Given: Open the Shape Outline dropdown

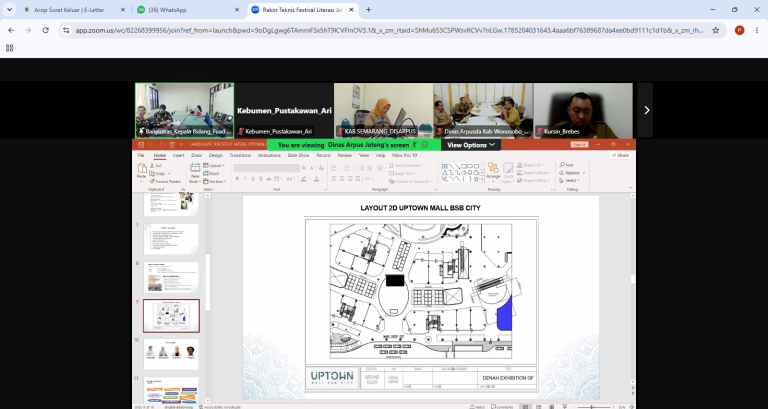Looking at the screenshot, I should tap(534, 173).
